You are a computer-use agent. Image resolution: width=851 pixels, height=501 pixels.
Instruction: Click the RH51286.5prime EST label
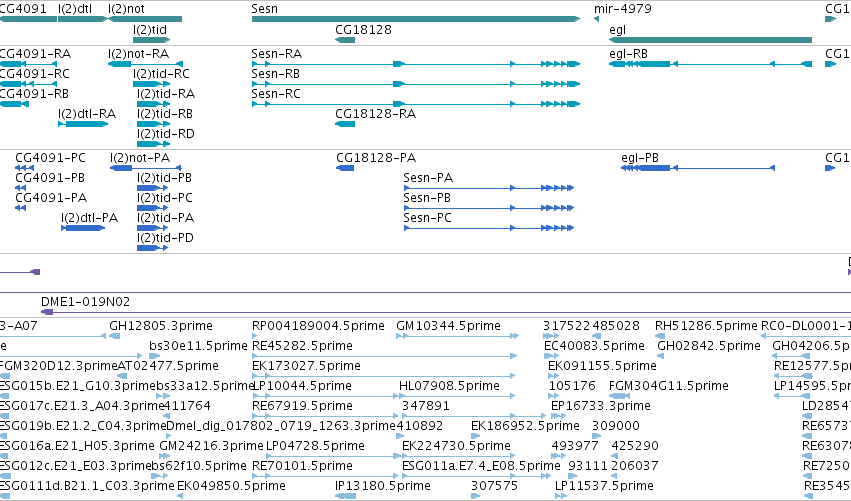coord(706,326)
